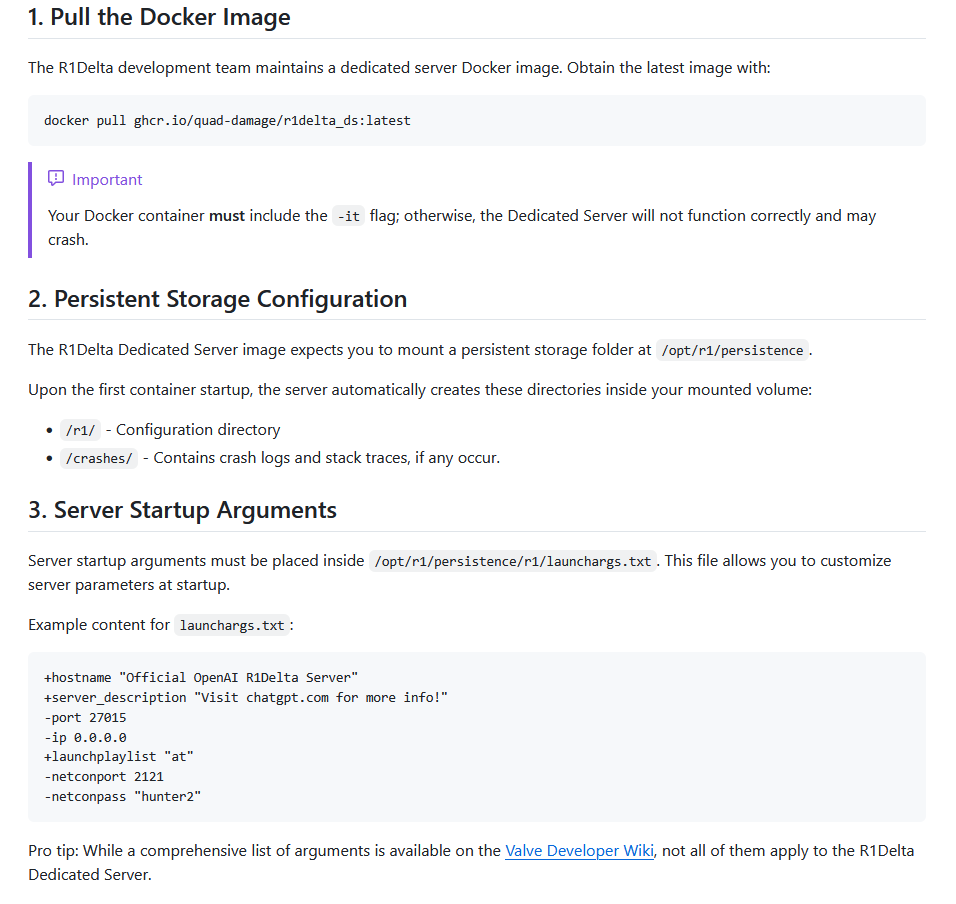Click the "-it" inline code flag
This screenshot has width=956, height=904.
[x=349, y=216]
